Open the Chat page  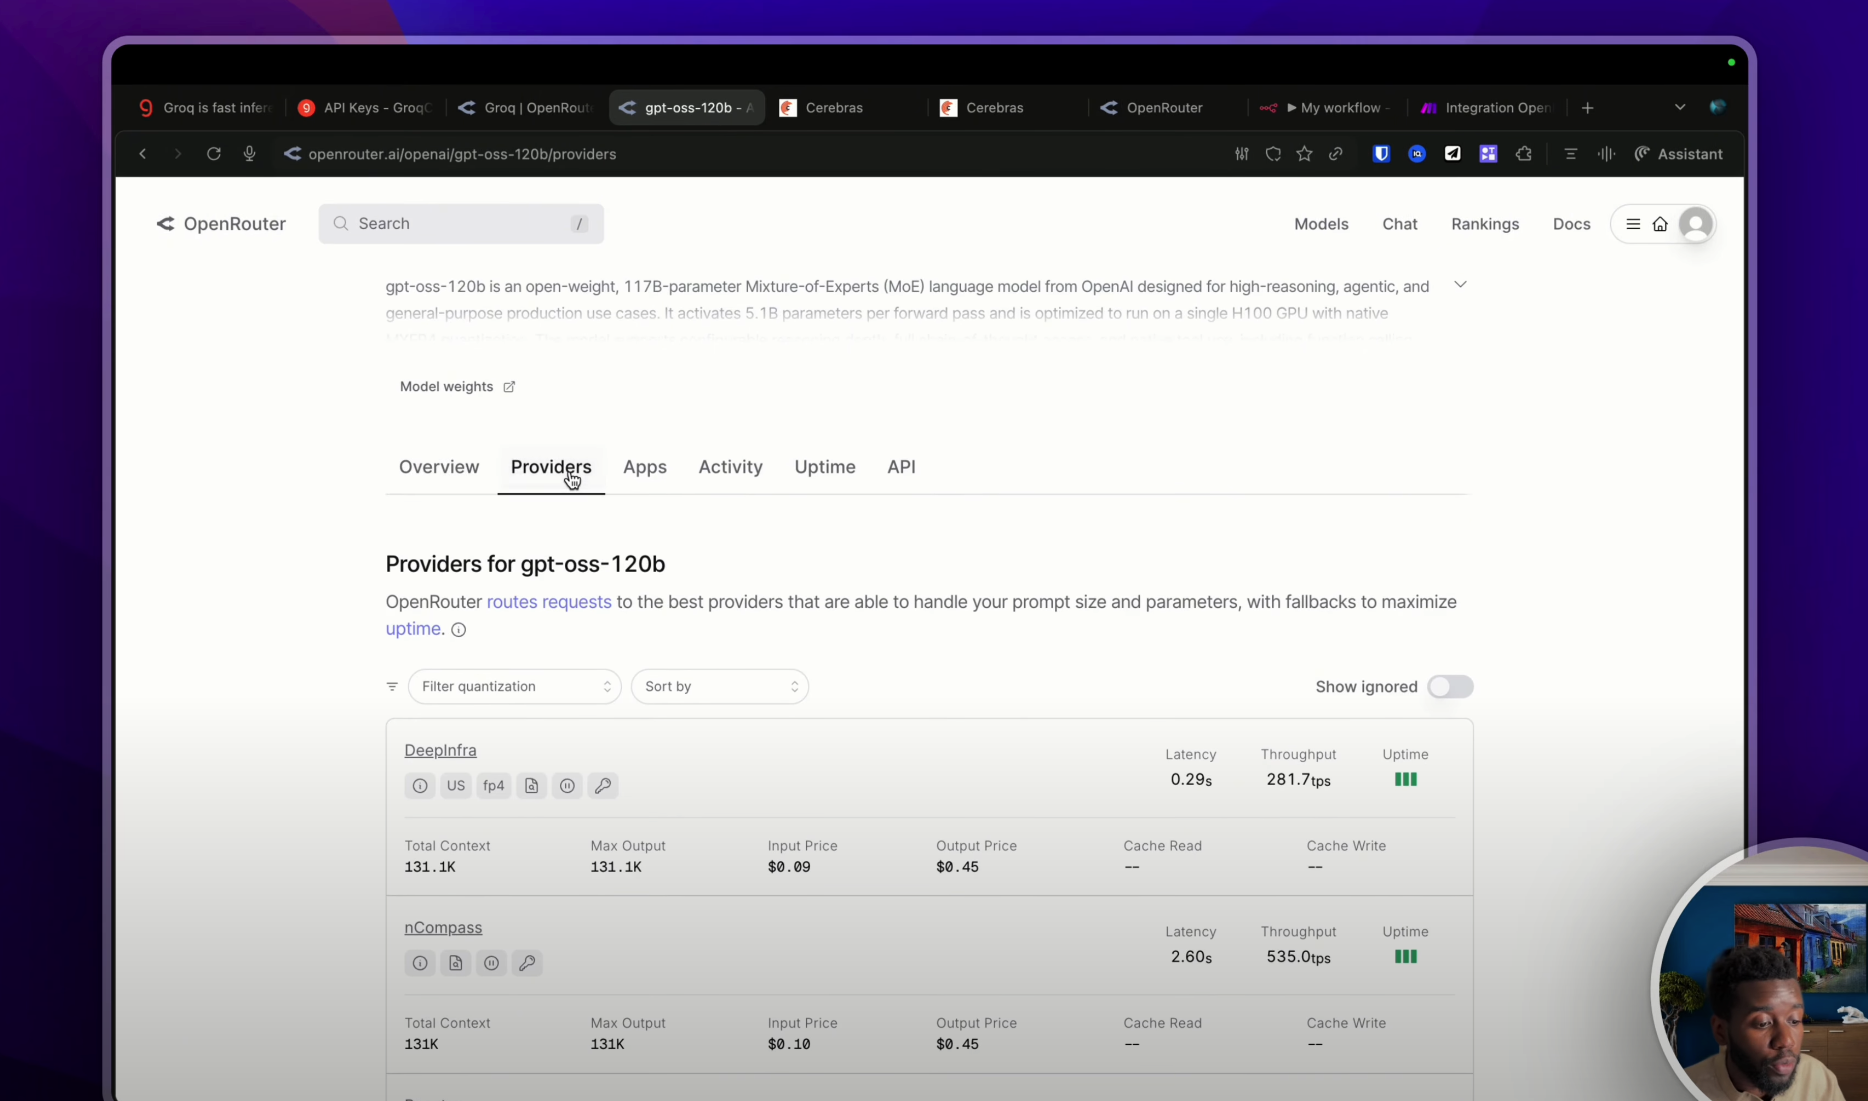(x=1400, y=224)
